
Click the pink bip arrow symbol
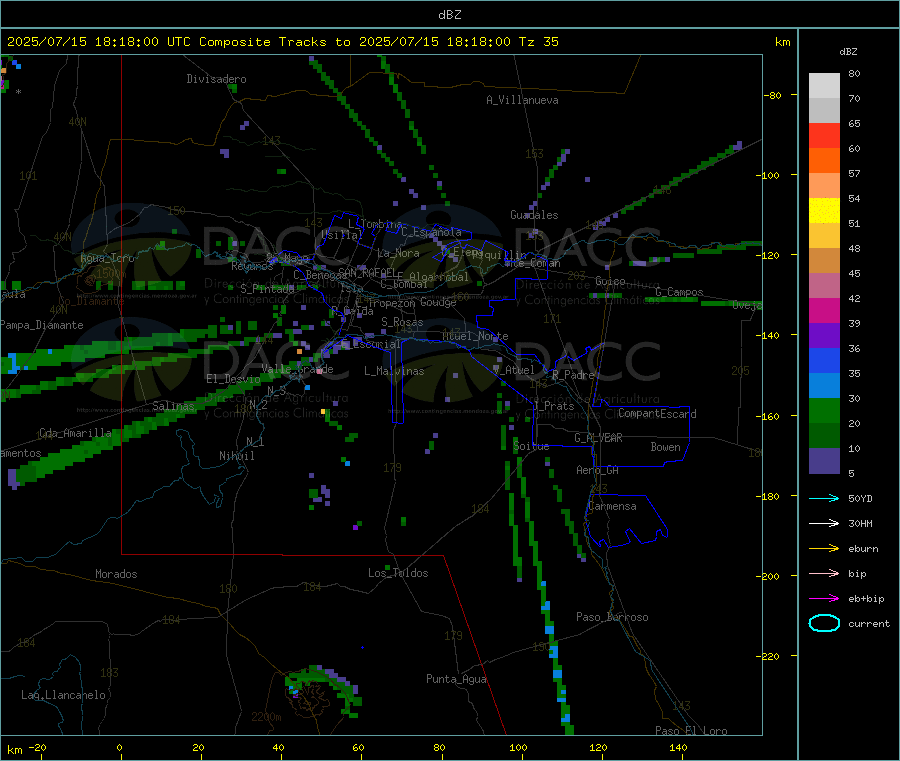(824, 573)
